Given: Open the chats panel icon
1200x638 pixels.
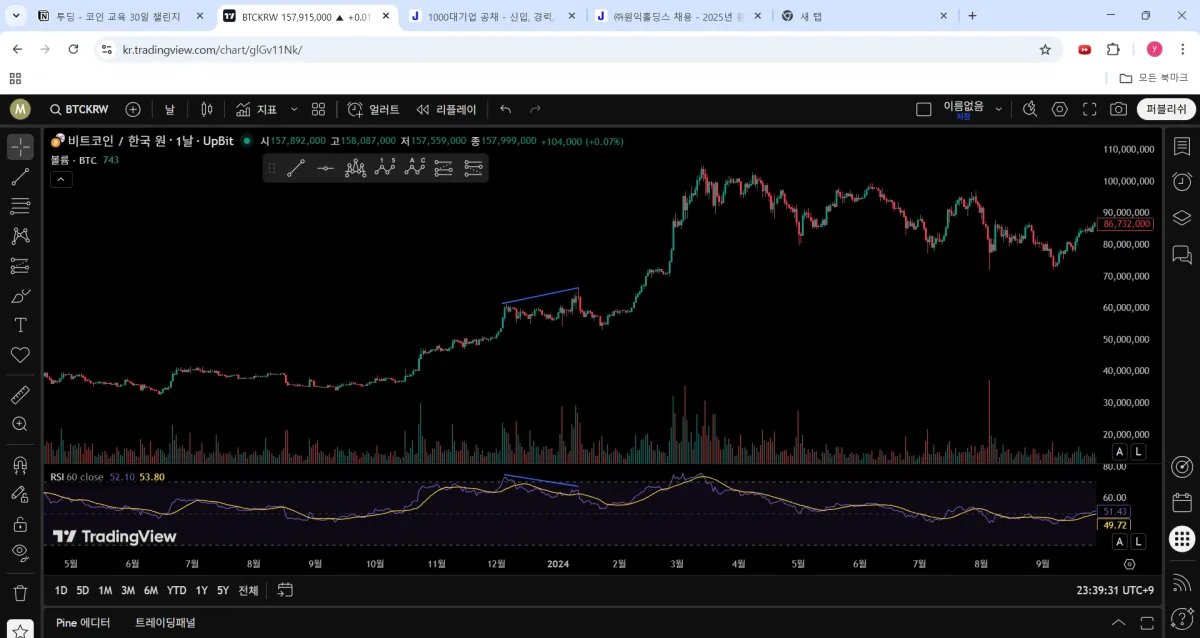Looking at the screenshot, I should coord(1182,254).
